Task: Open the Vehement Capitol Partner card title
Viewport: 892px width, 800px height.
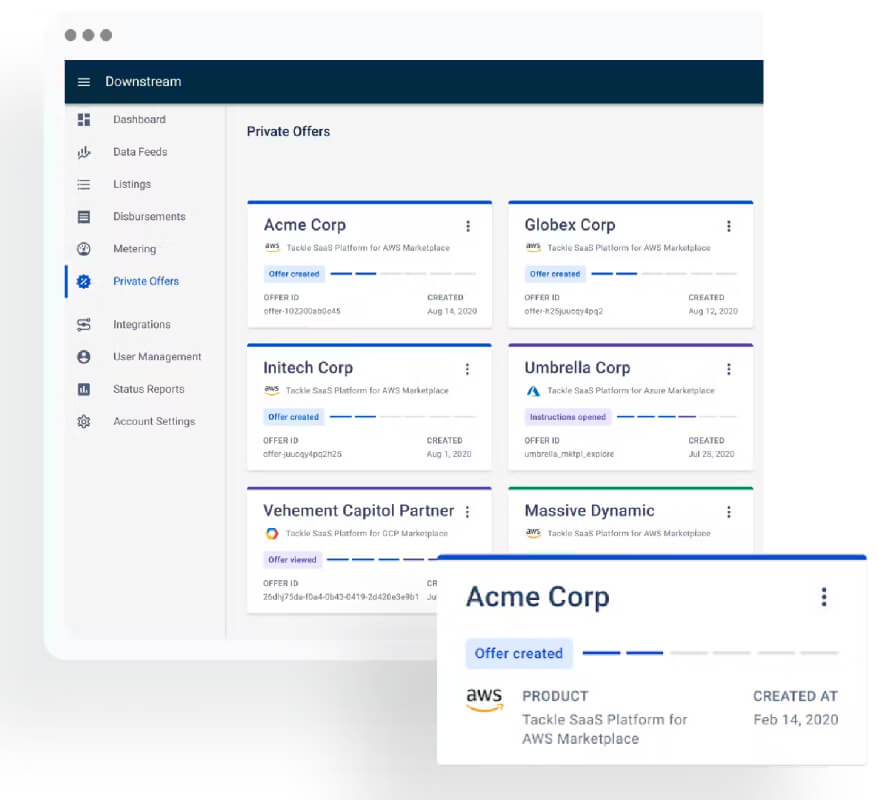Action: point(358,511)
